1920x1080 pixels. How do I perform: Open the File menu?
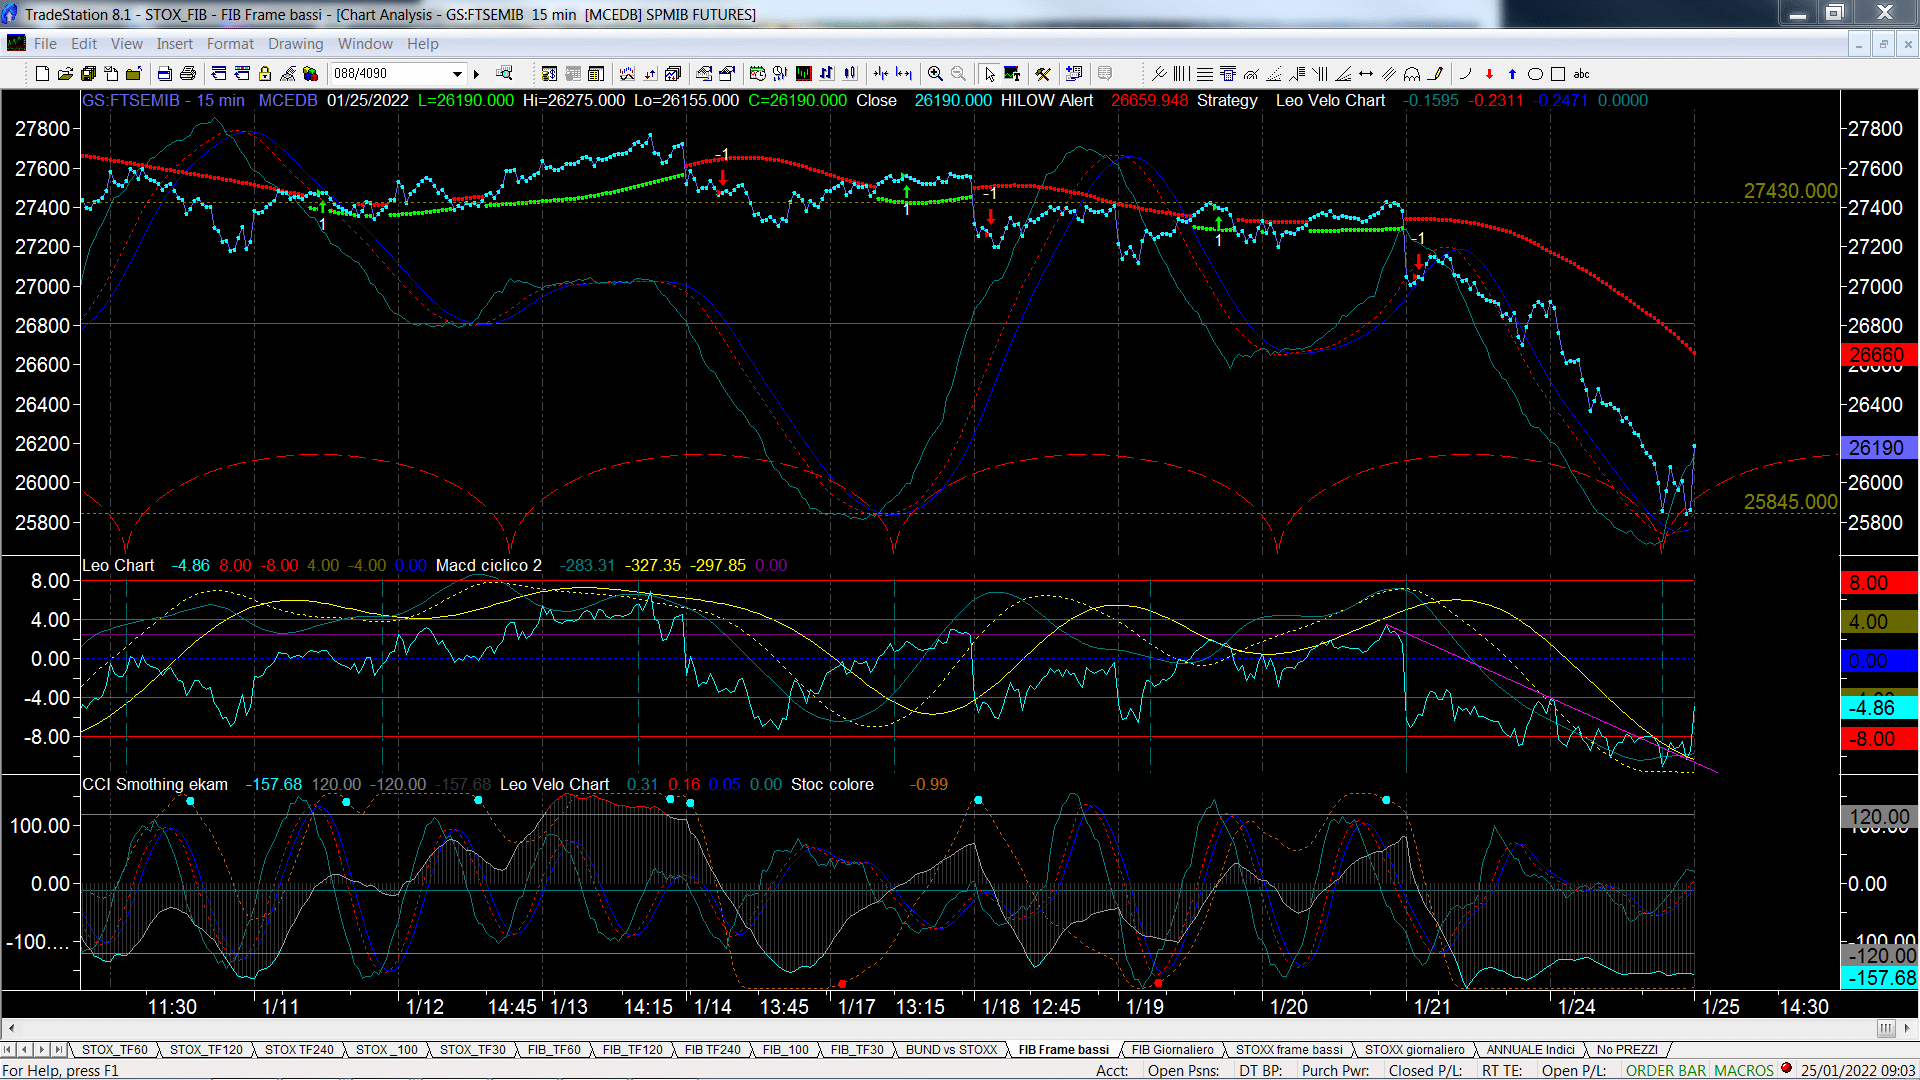point(45,44)
